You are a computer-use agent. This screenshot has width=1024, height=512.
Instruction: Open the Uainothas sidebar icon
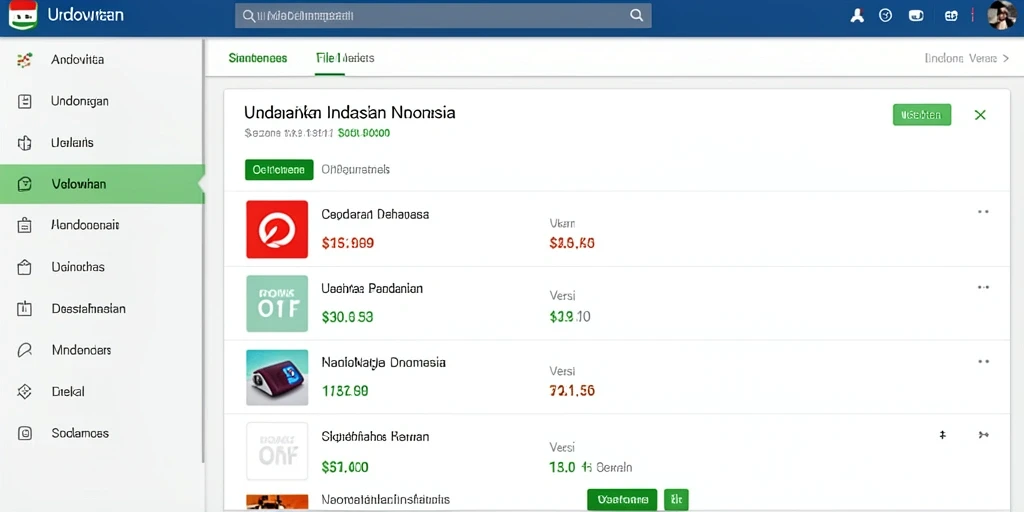point(24,267)
